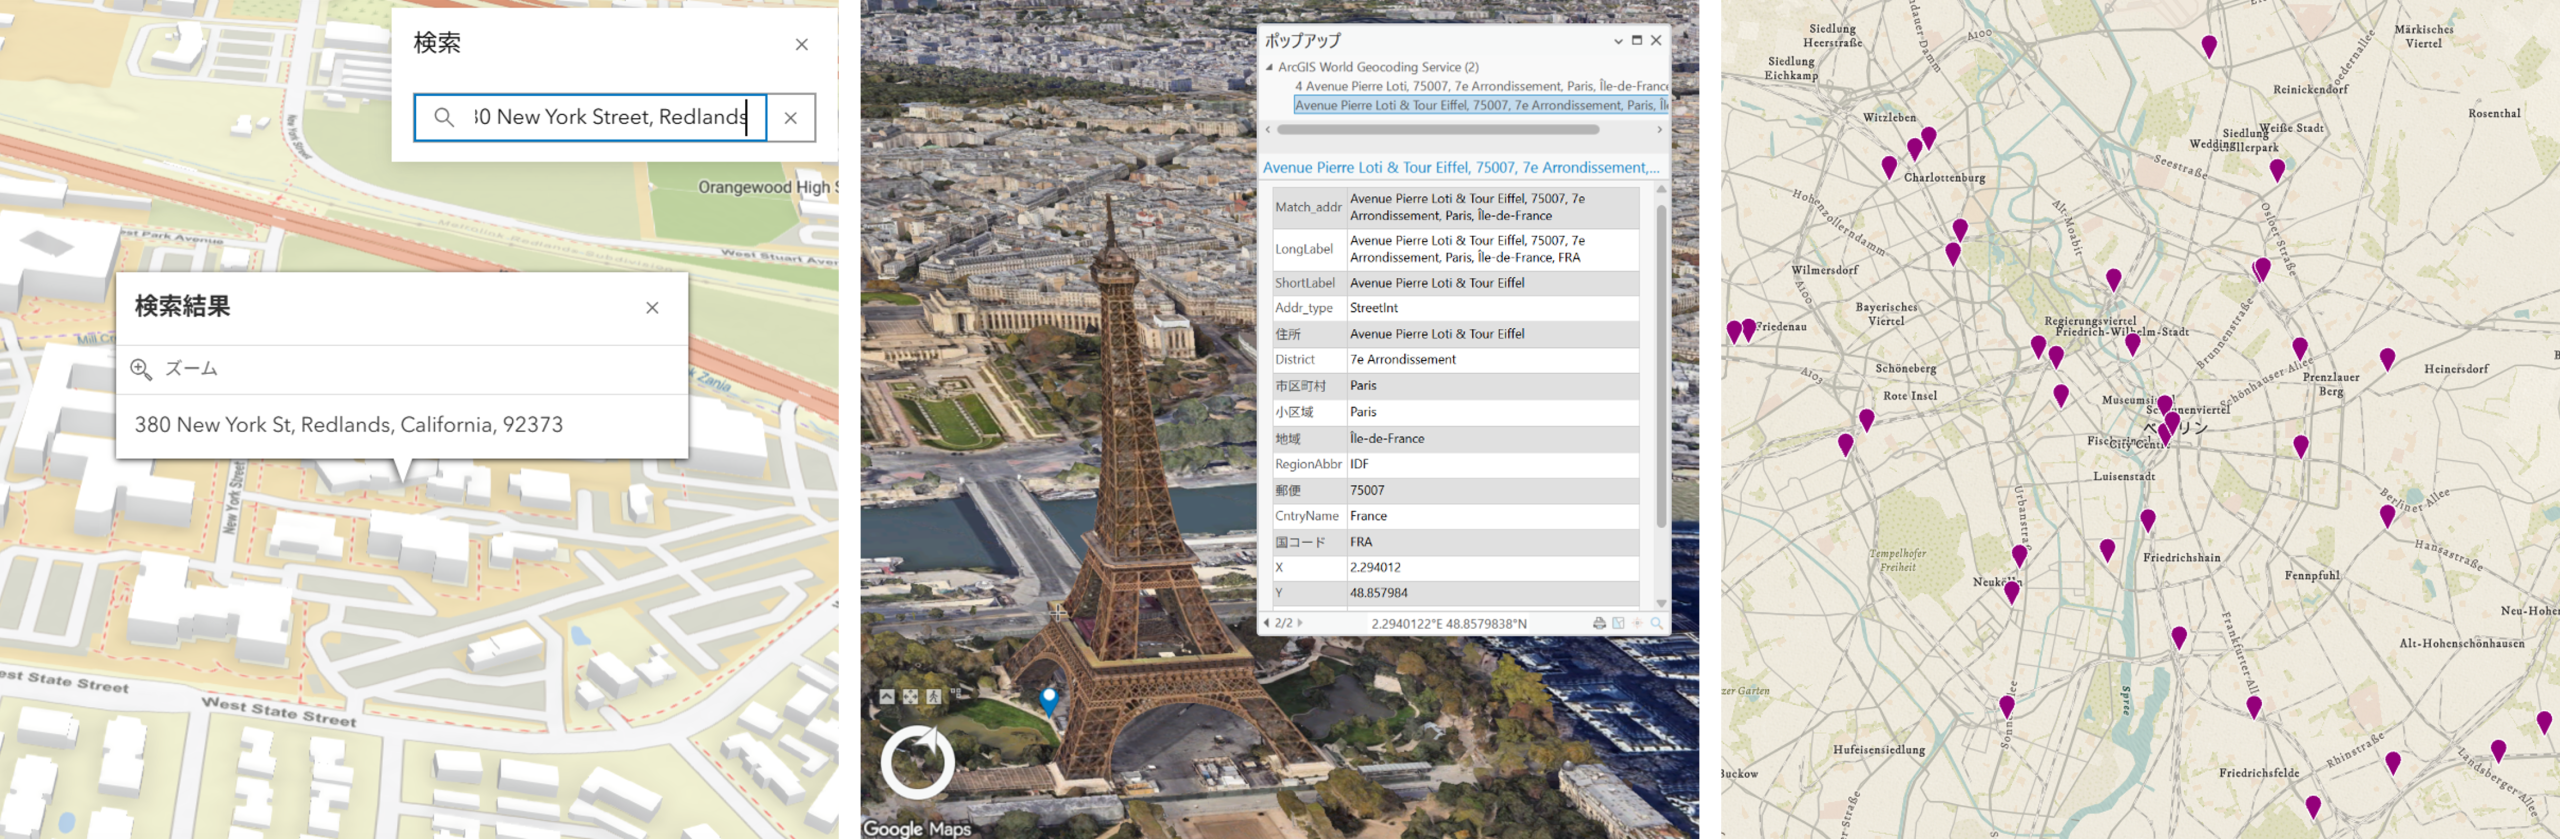2560x839 pixels.
Task: Click the flash feature icon in the popup footer
Action: (1637, 623)
